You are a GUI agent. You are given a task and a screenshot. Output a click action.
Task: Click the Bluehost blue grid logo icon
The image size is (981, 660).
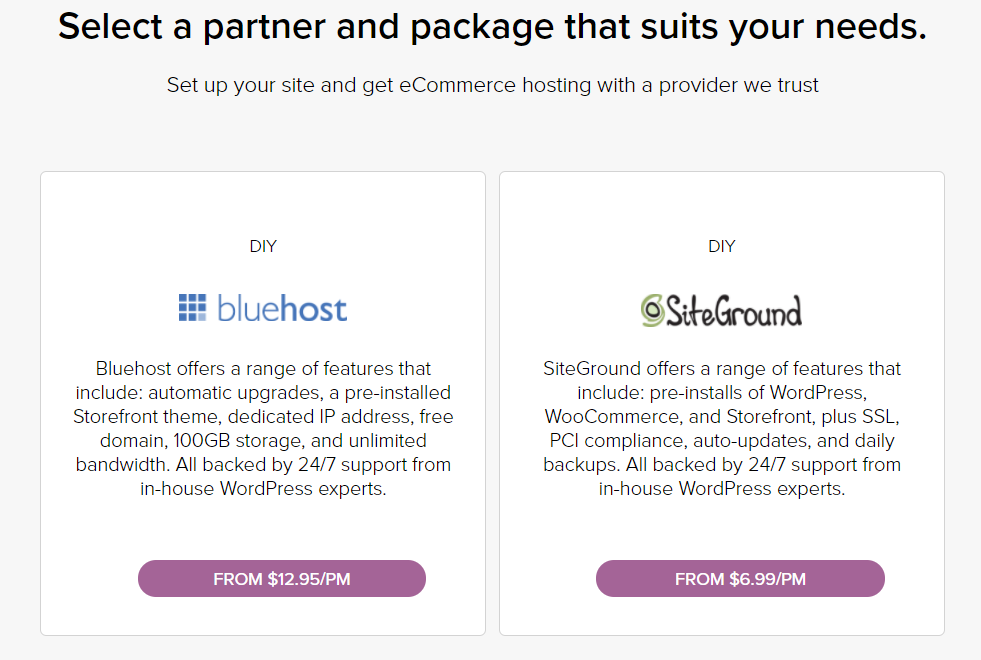coord(192,308)
